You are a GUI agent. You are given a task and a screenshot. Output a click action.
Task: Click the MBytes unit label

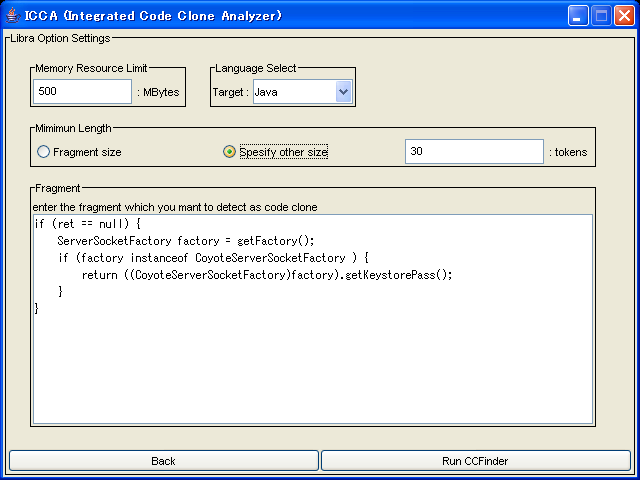158,93
